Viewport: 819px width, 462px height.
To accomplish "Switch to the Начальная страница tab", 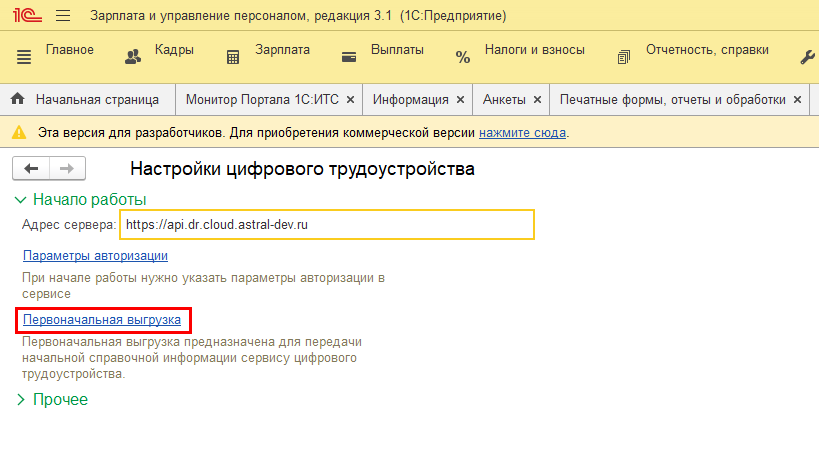I will pos(86,100).
